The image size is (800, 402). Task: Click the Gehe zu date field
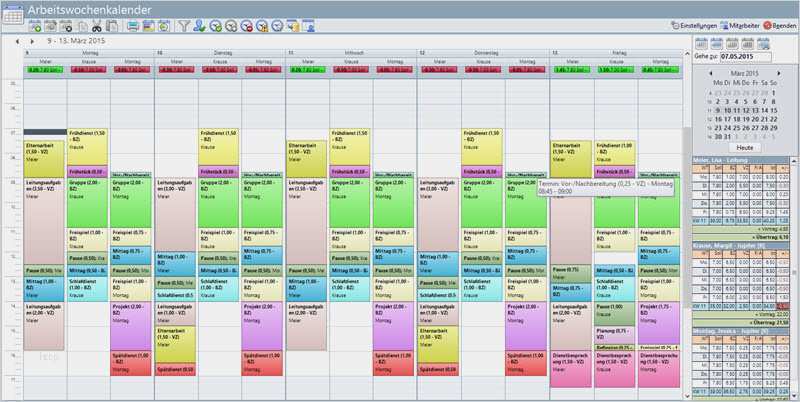[745, 57]
